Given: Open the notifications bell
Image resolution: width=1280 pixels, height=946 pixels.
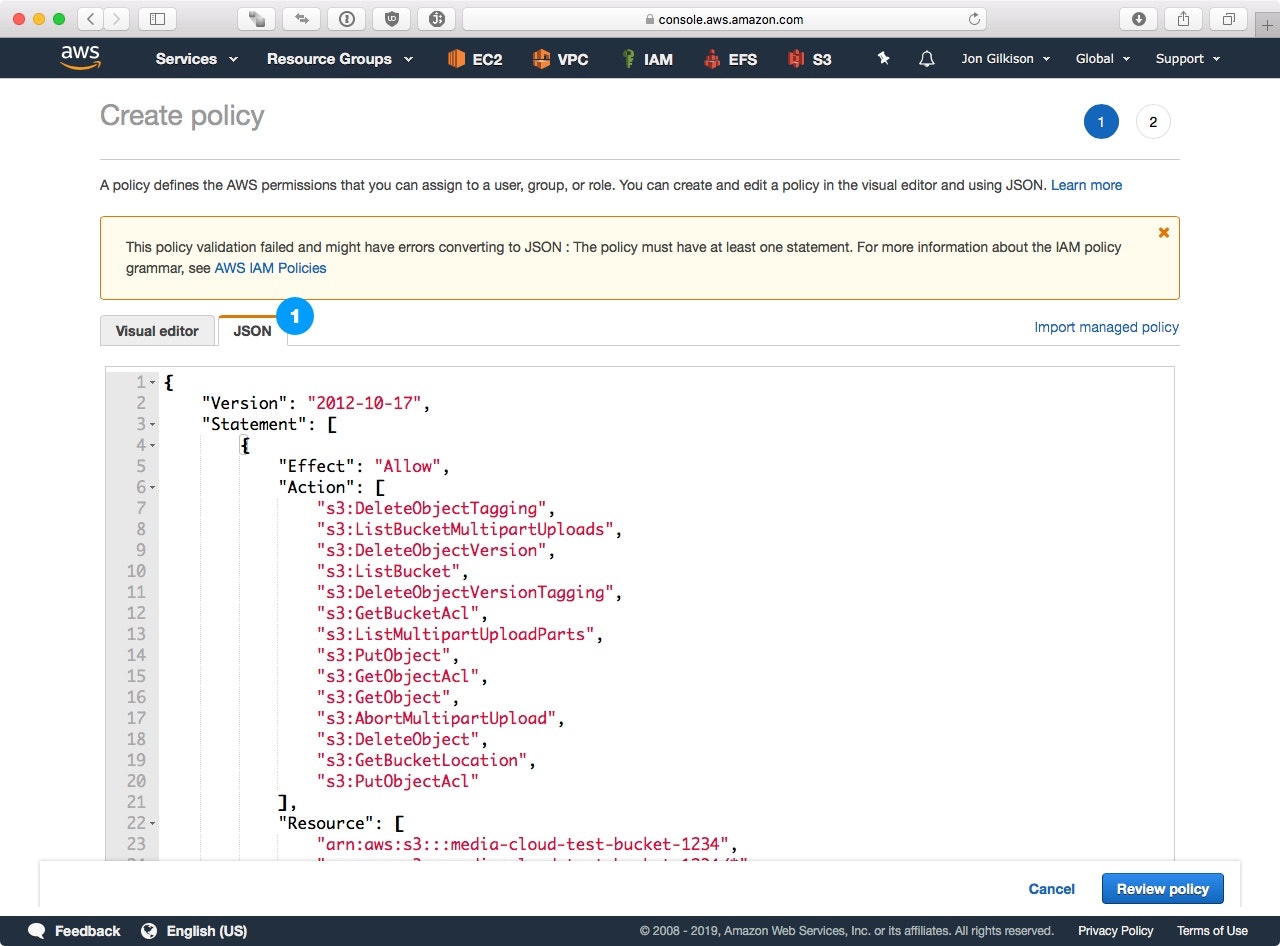Looking at the screenshot, I should pyautogui.click(x=927, y=59).
